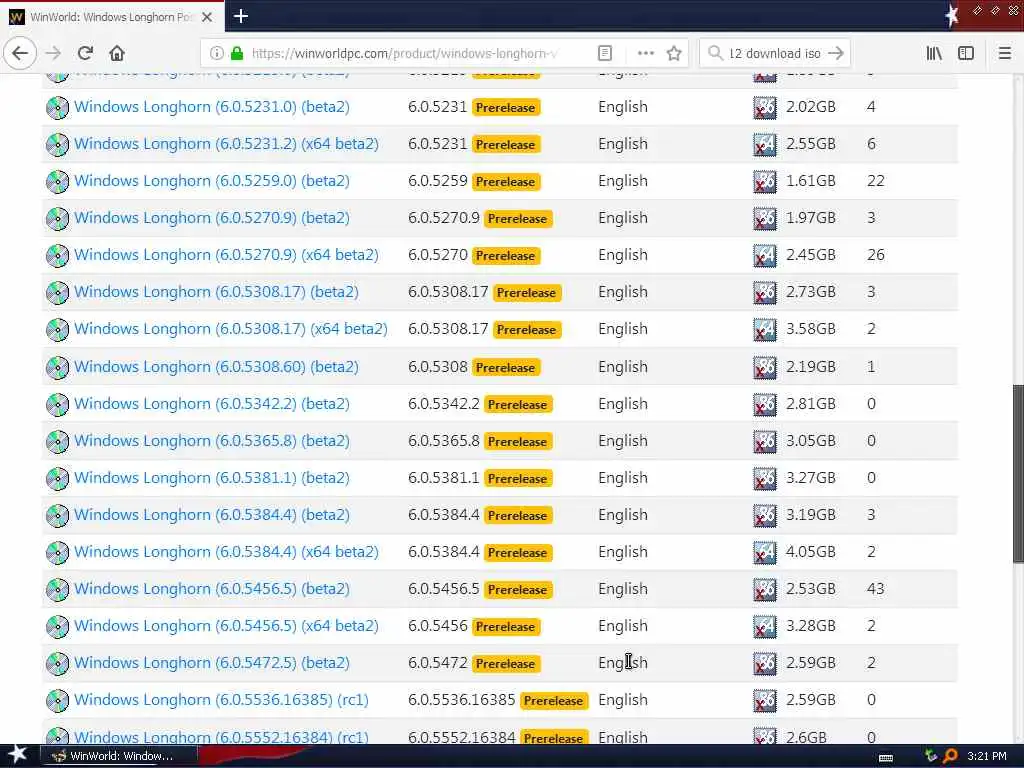Open Windows Longhorn (6.0.5456.5) (x64 beta2) link
This screenshot has height=768, width=1024.
point(226,626)
